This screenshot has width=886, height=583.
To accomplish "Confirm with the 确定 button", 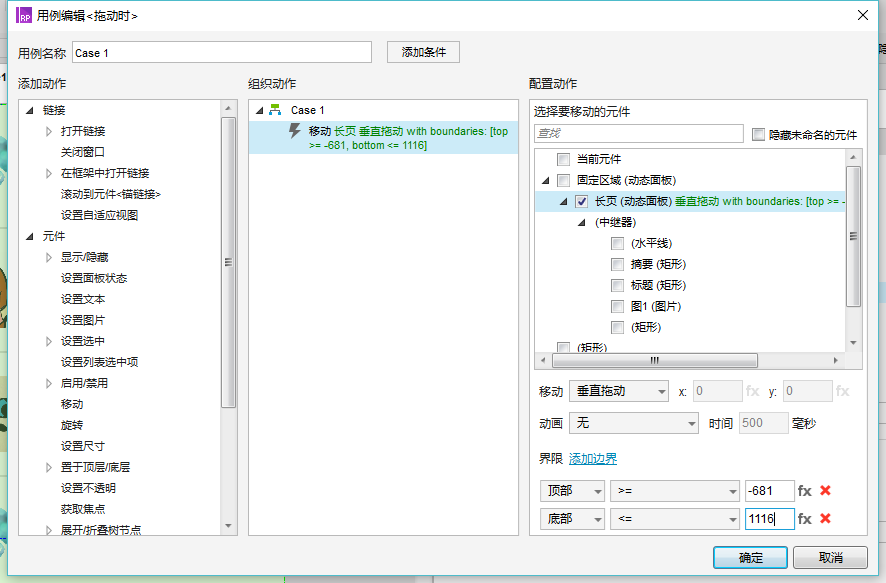I will click(x=750, y=558).
